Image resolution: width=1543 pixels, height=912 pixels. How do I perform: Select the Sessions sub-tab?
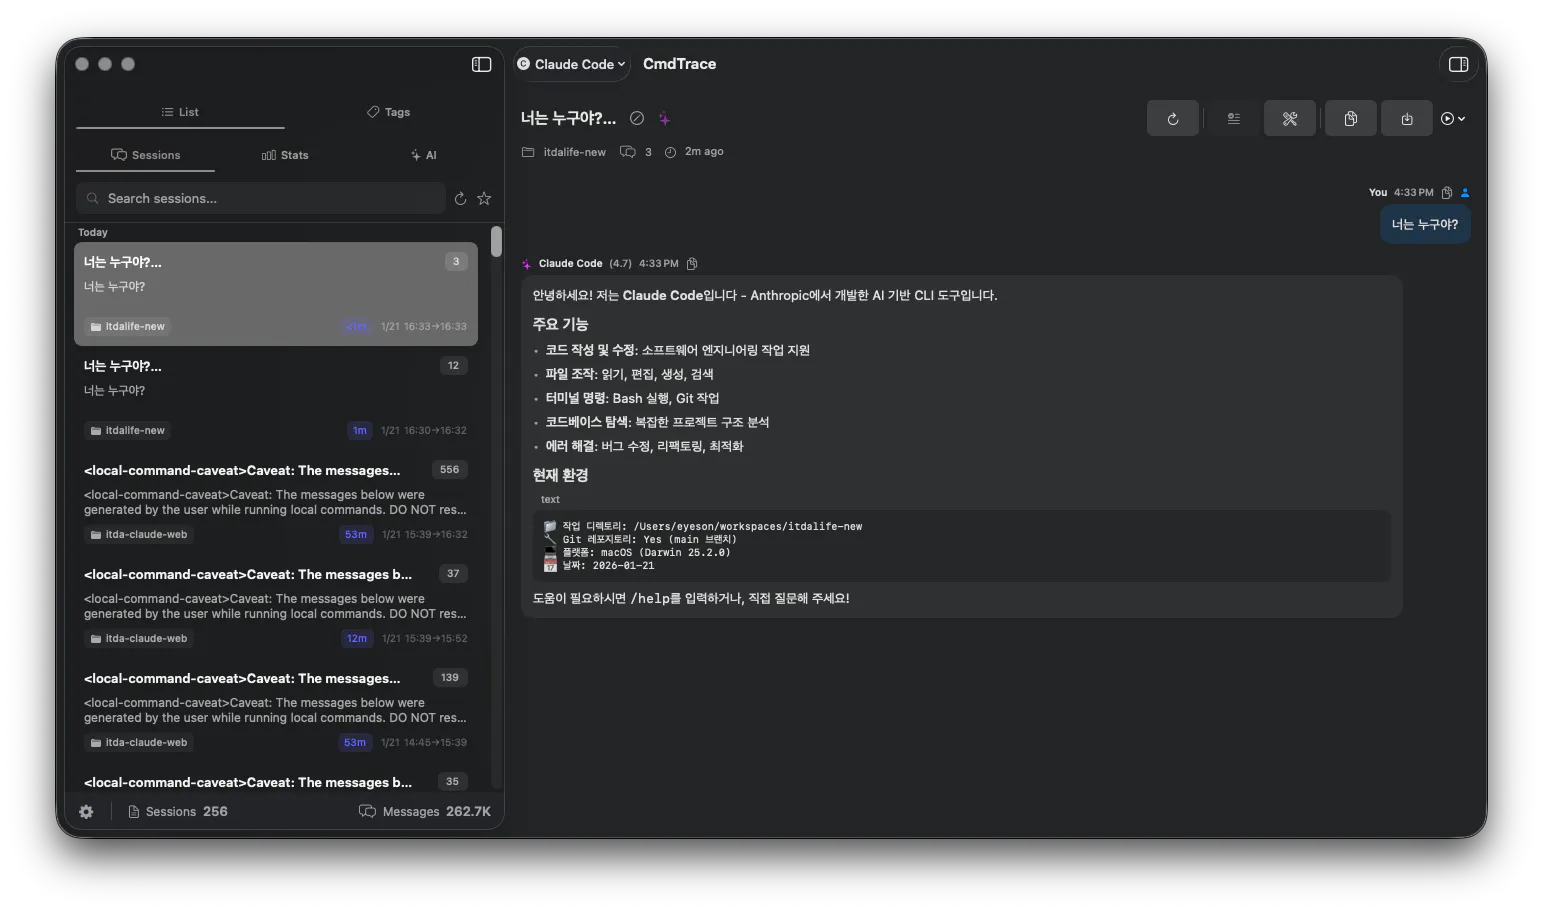point(146,155)
